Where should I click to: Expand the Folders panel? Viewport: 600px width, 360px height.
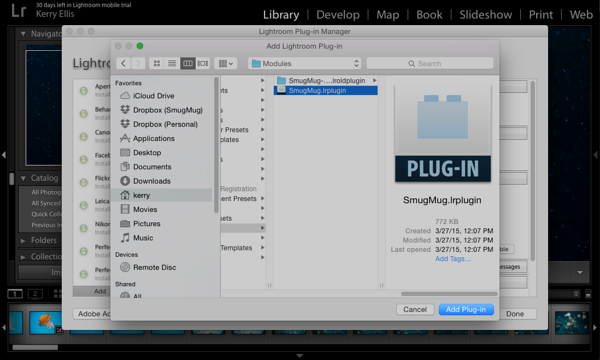[x=23, y=241]
